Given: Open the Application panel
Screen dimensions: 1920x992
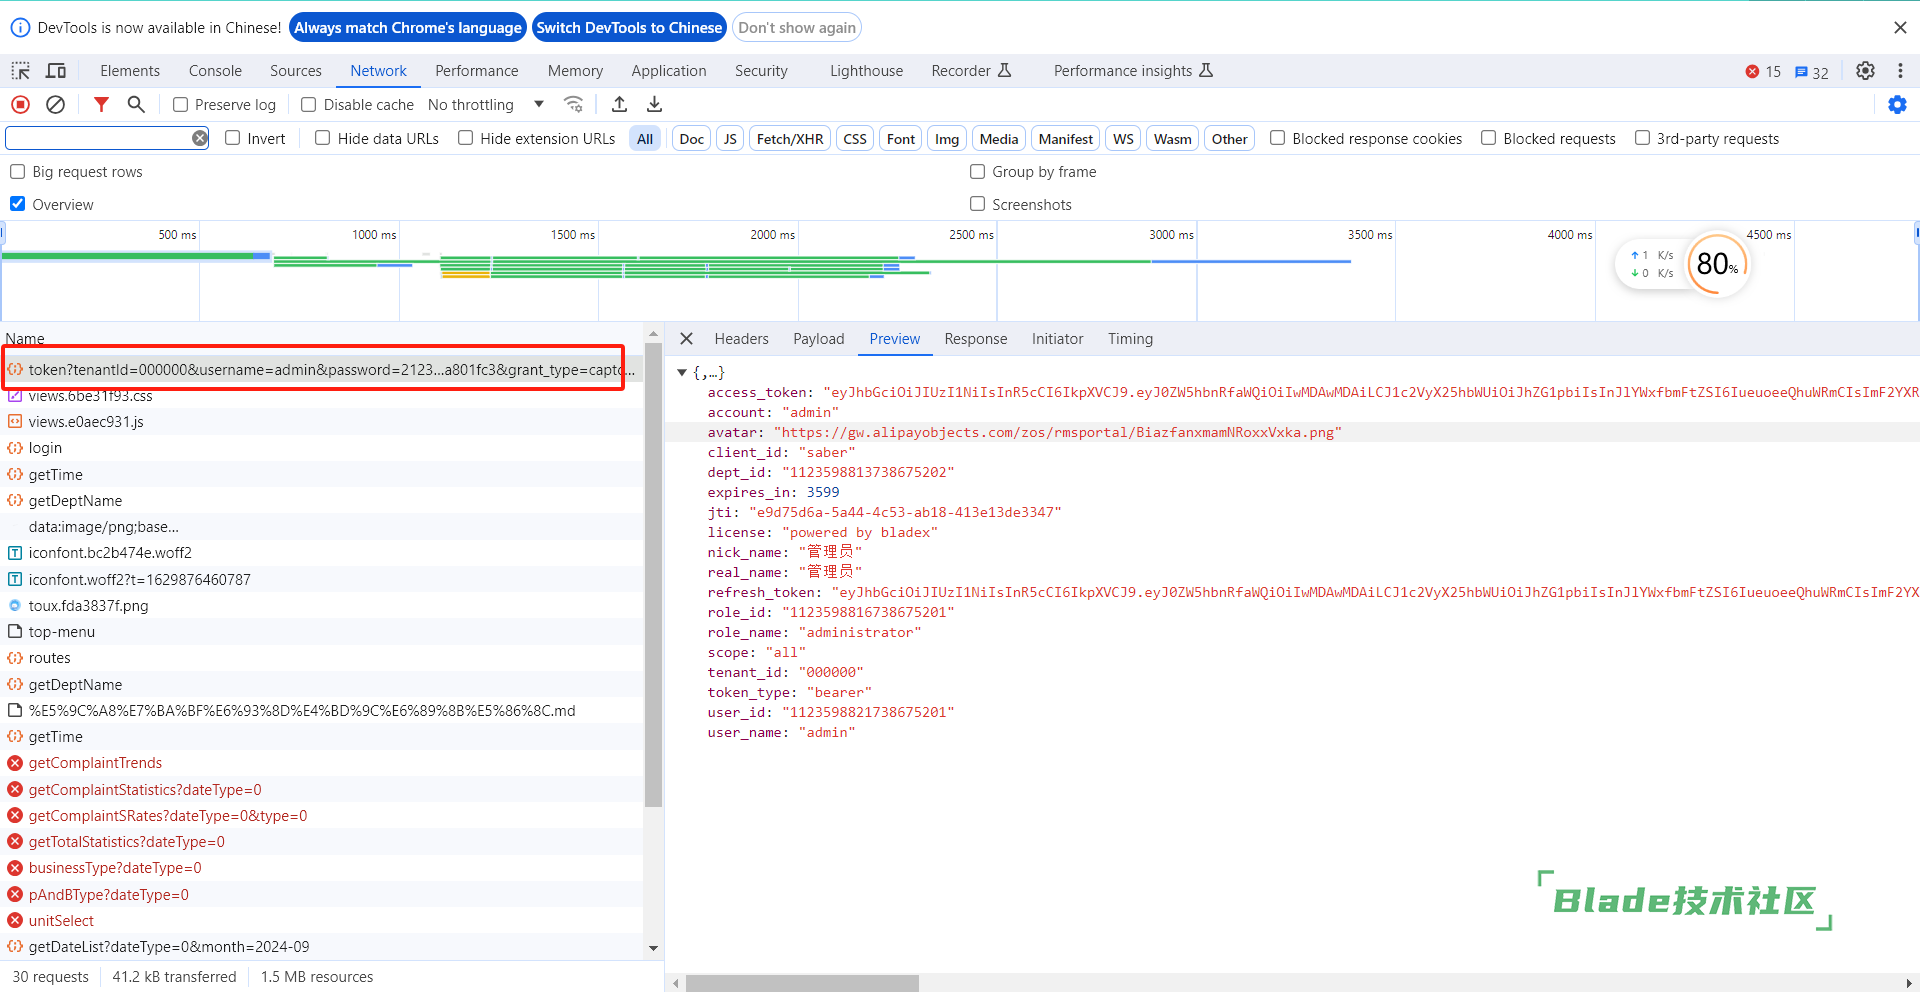Looking at the screenshot, I should (x=669, y=71).
